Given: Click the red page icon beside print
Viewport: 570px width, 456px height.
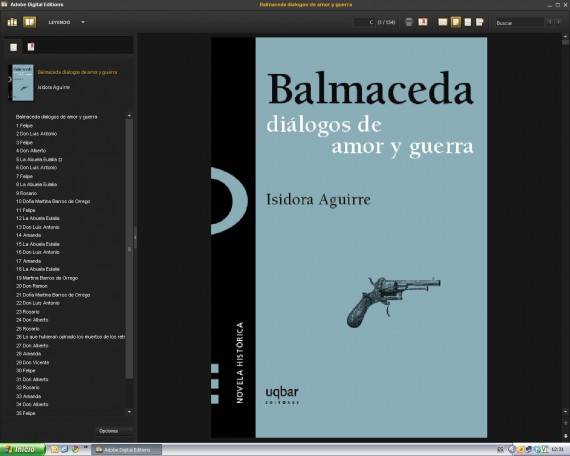Looking at the screenshot, I should 422,22.
